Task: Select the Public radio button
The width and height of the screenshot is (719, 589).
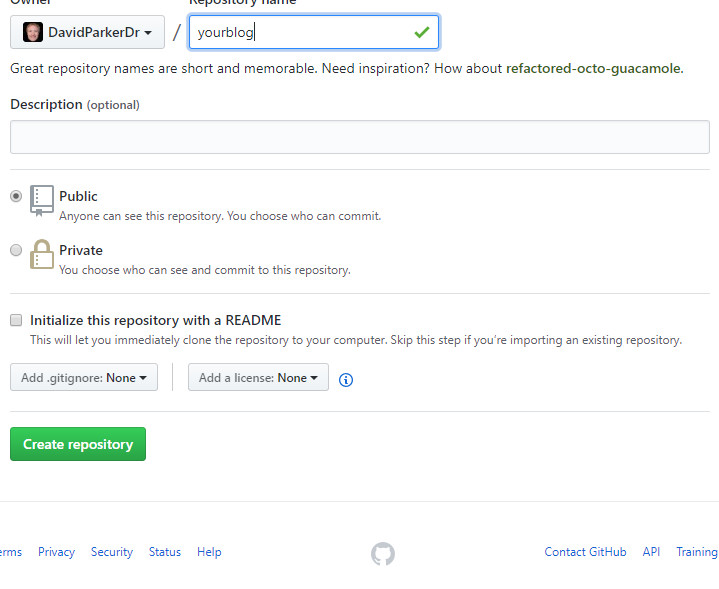Action: pos(16,196)
